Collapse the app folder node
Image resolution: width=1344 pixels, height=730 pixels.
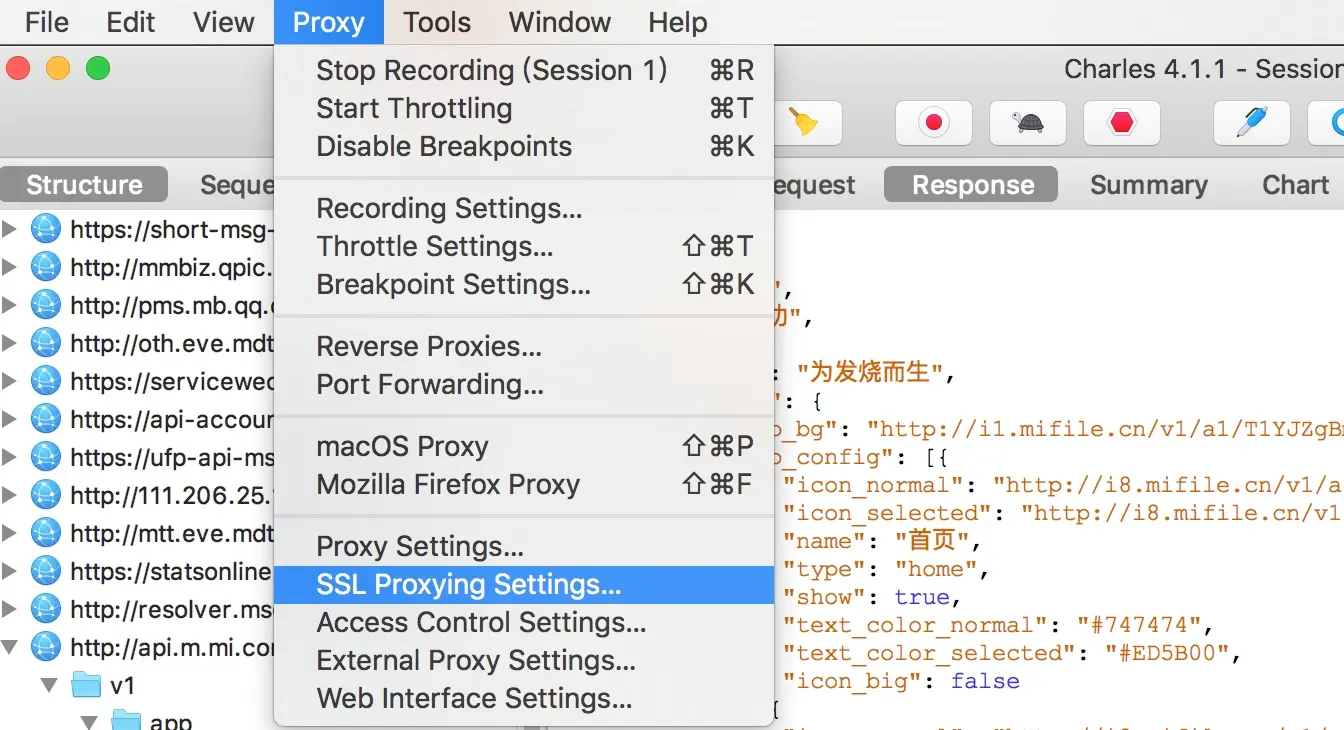pos(88,722)
